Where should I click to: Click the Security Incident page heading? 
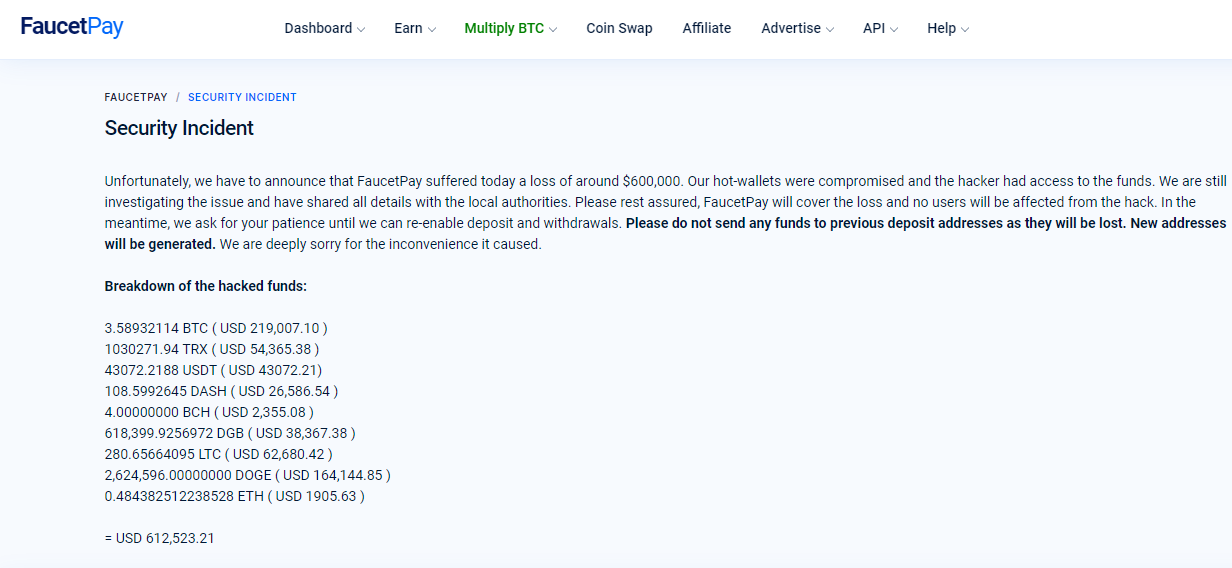pyautogui.click(x=179, y=128)
